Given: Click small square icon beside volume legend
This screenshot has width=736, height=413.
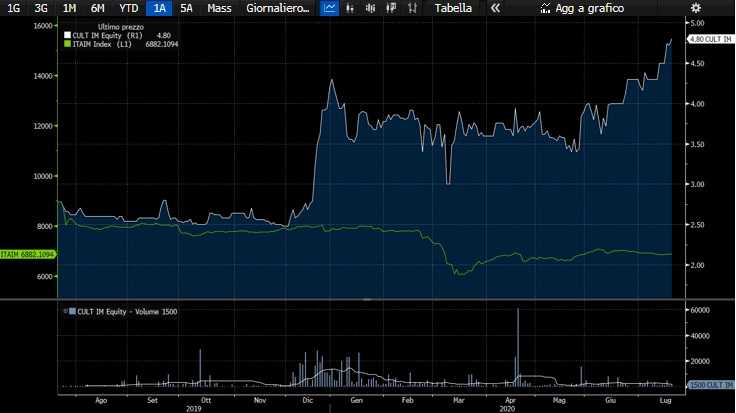Looking at the screenshot, I should coord(71,312).
